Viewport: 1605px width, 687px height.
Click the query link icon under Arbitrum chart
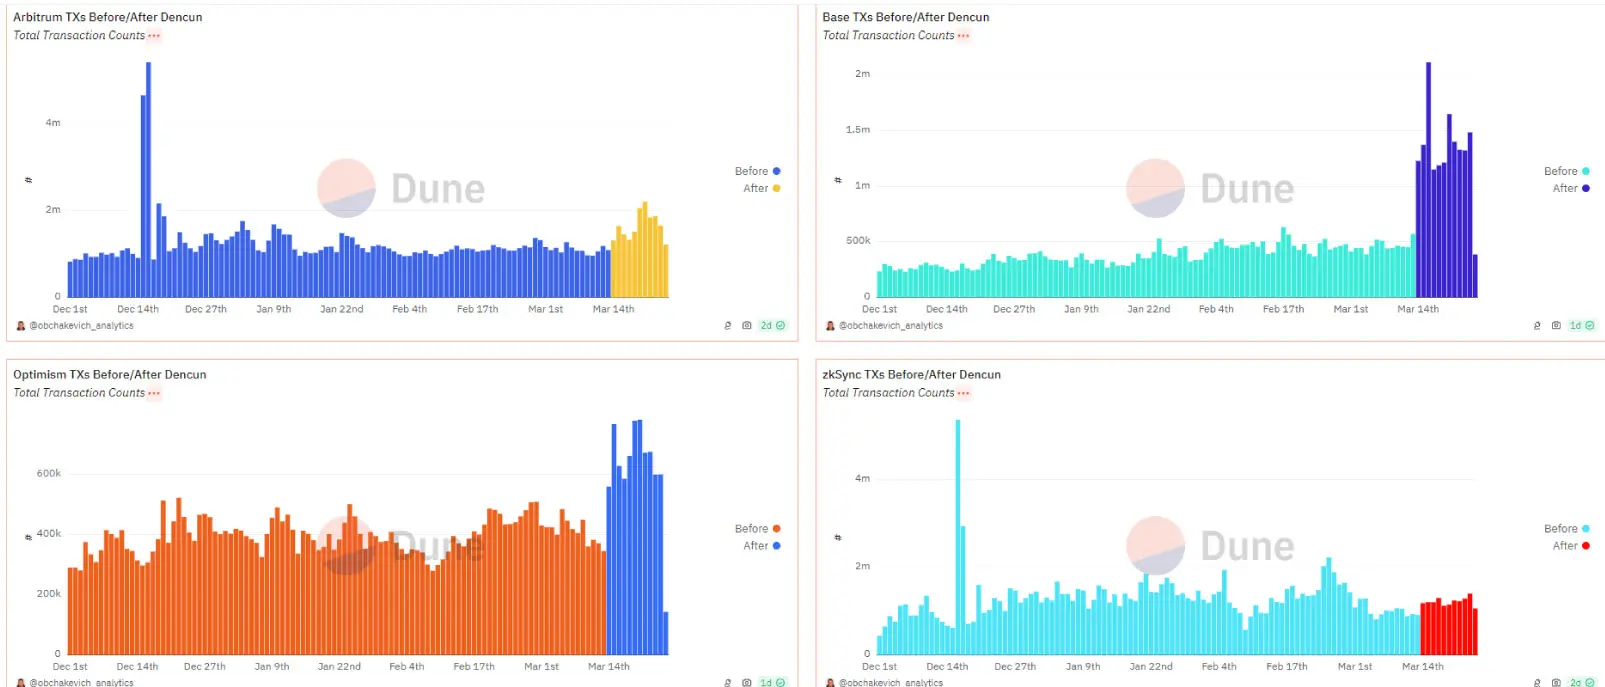coord(728,326)
